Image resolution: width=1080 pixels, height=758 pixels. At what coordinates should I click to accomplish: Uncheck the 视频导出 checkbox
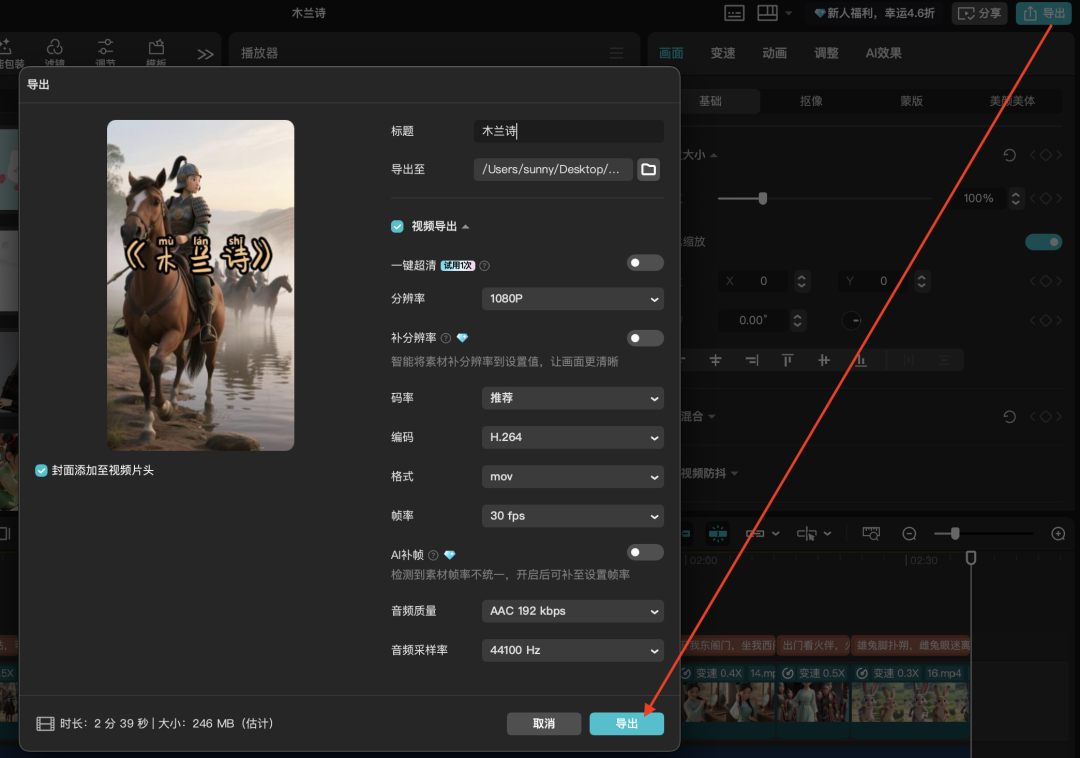point(398,227)
